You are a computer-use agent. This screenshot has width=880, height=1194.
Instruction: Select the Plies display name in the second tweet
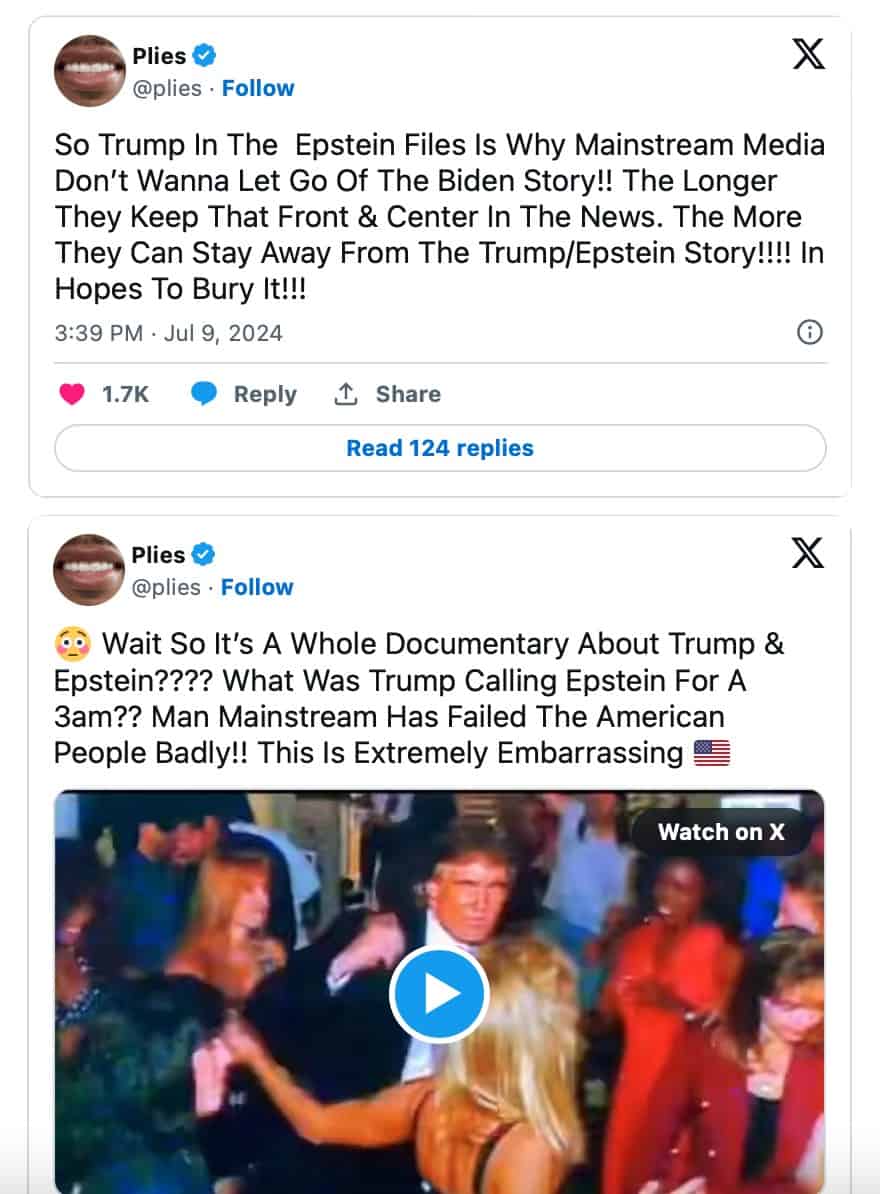[x=160, y=554]
